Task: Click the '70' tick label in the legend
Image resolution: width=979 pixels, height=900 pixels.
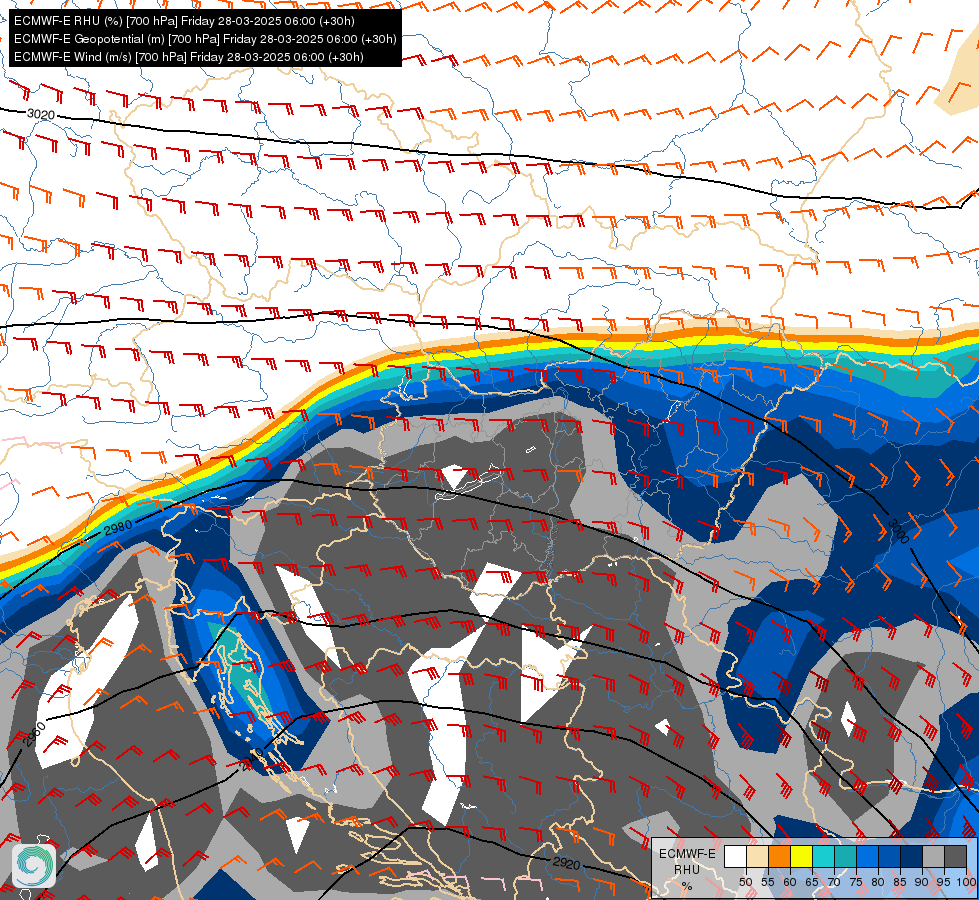Action: [834, 882]
